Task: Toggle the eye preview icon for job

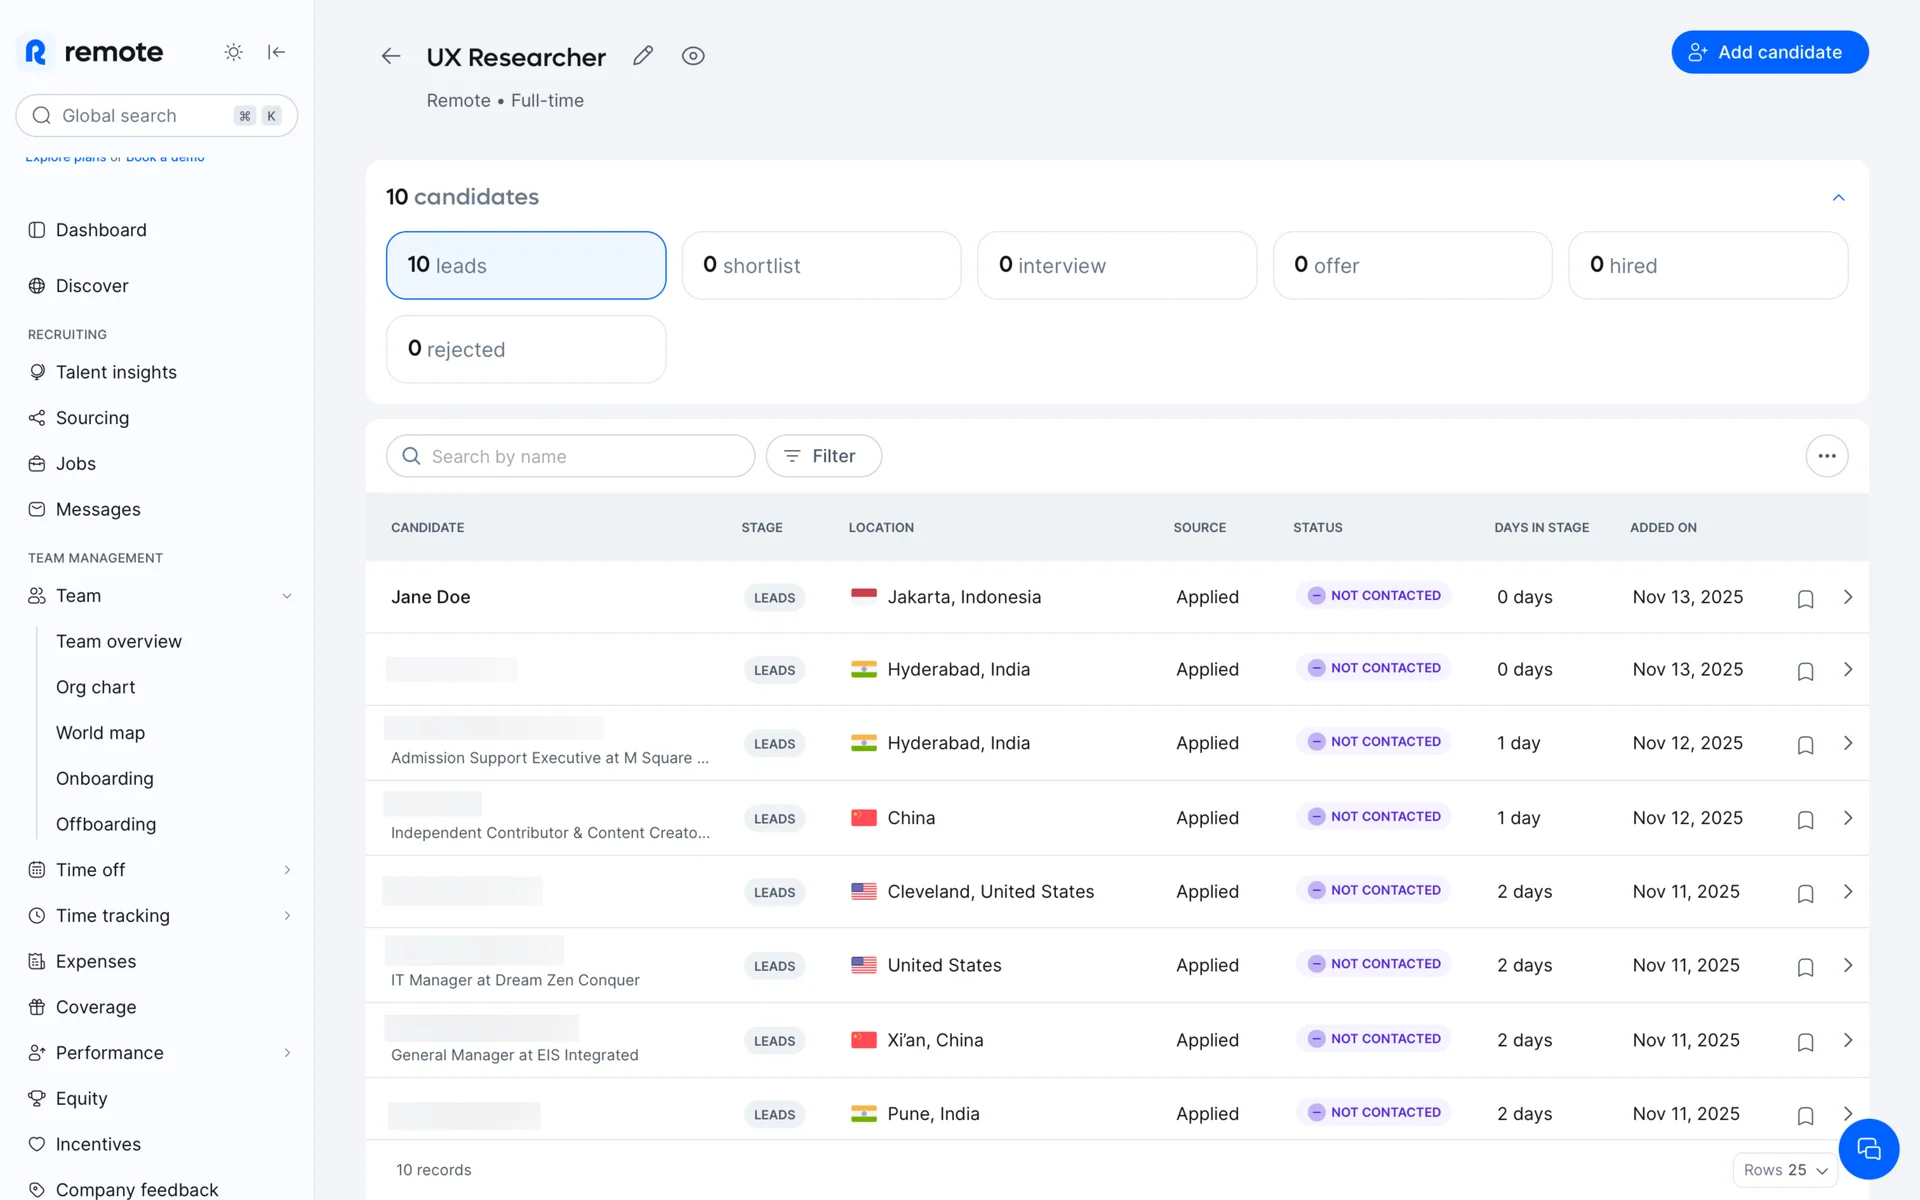Action: 693,56
